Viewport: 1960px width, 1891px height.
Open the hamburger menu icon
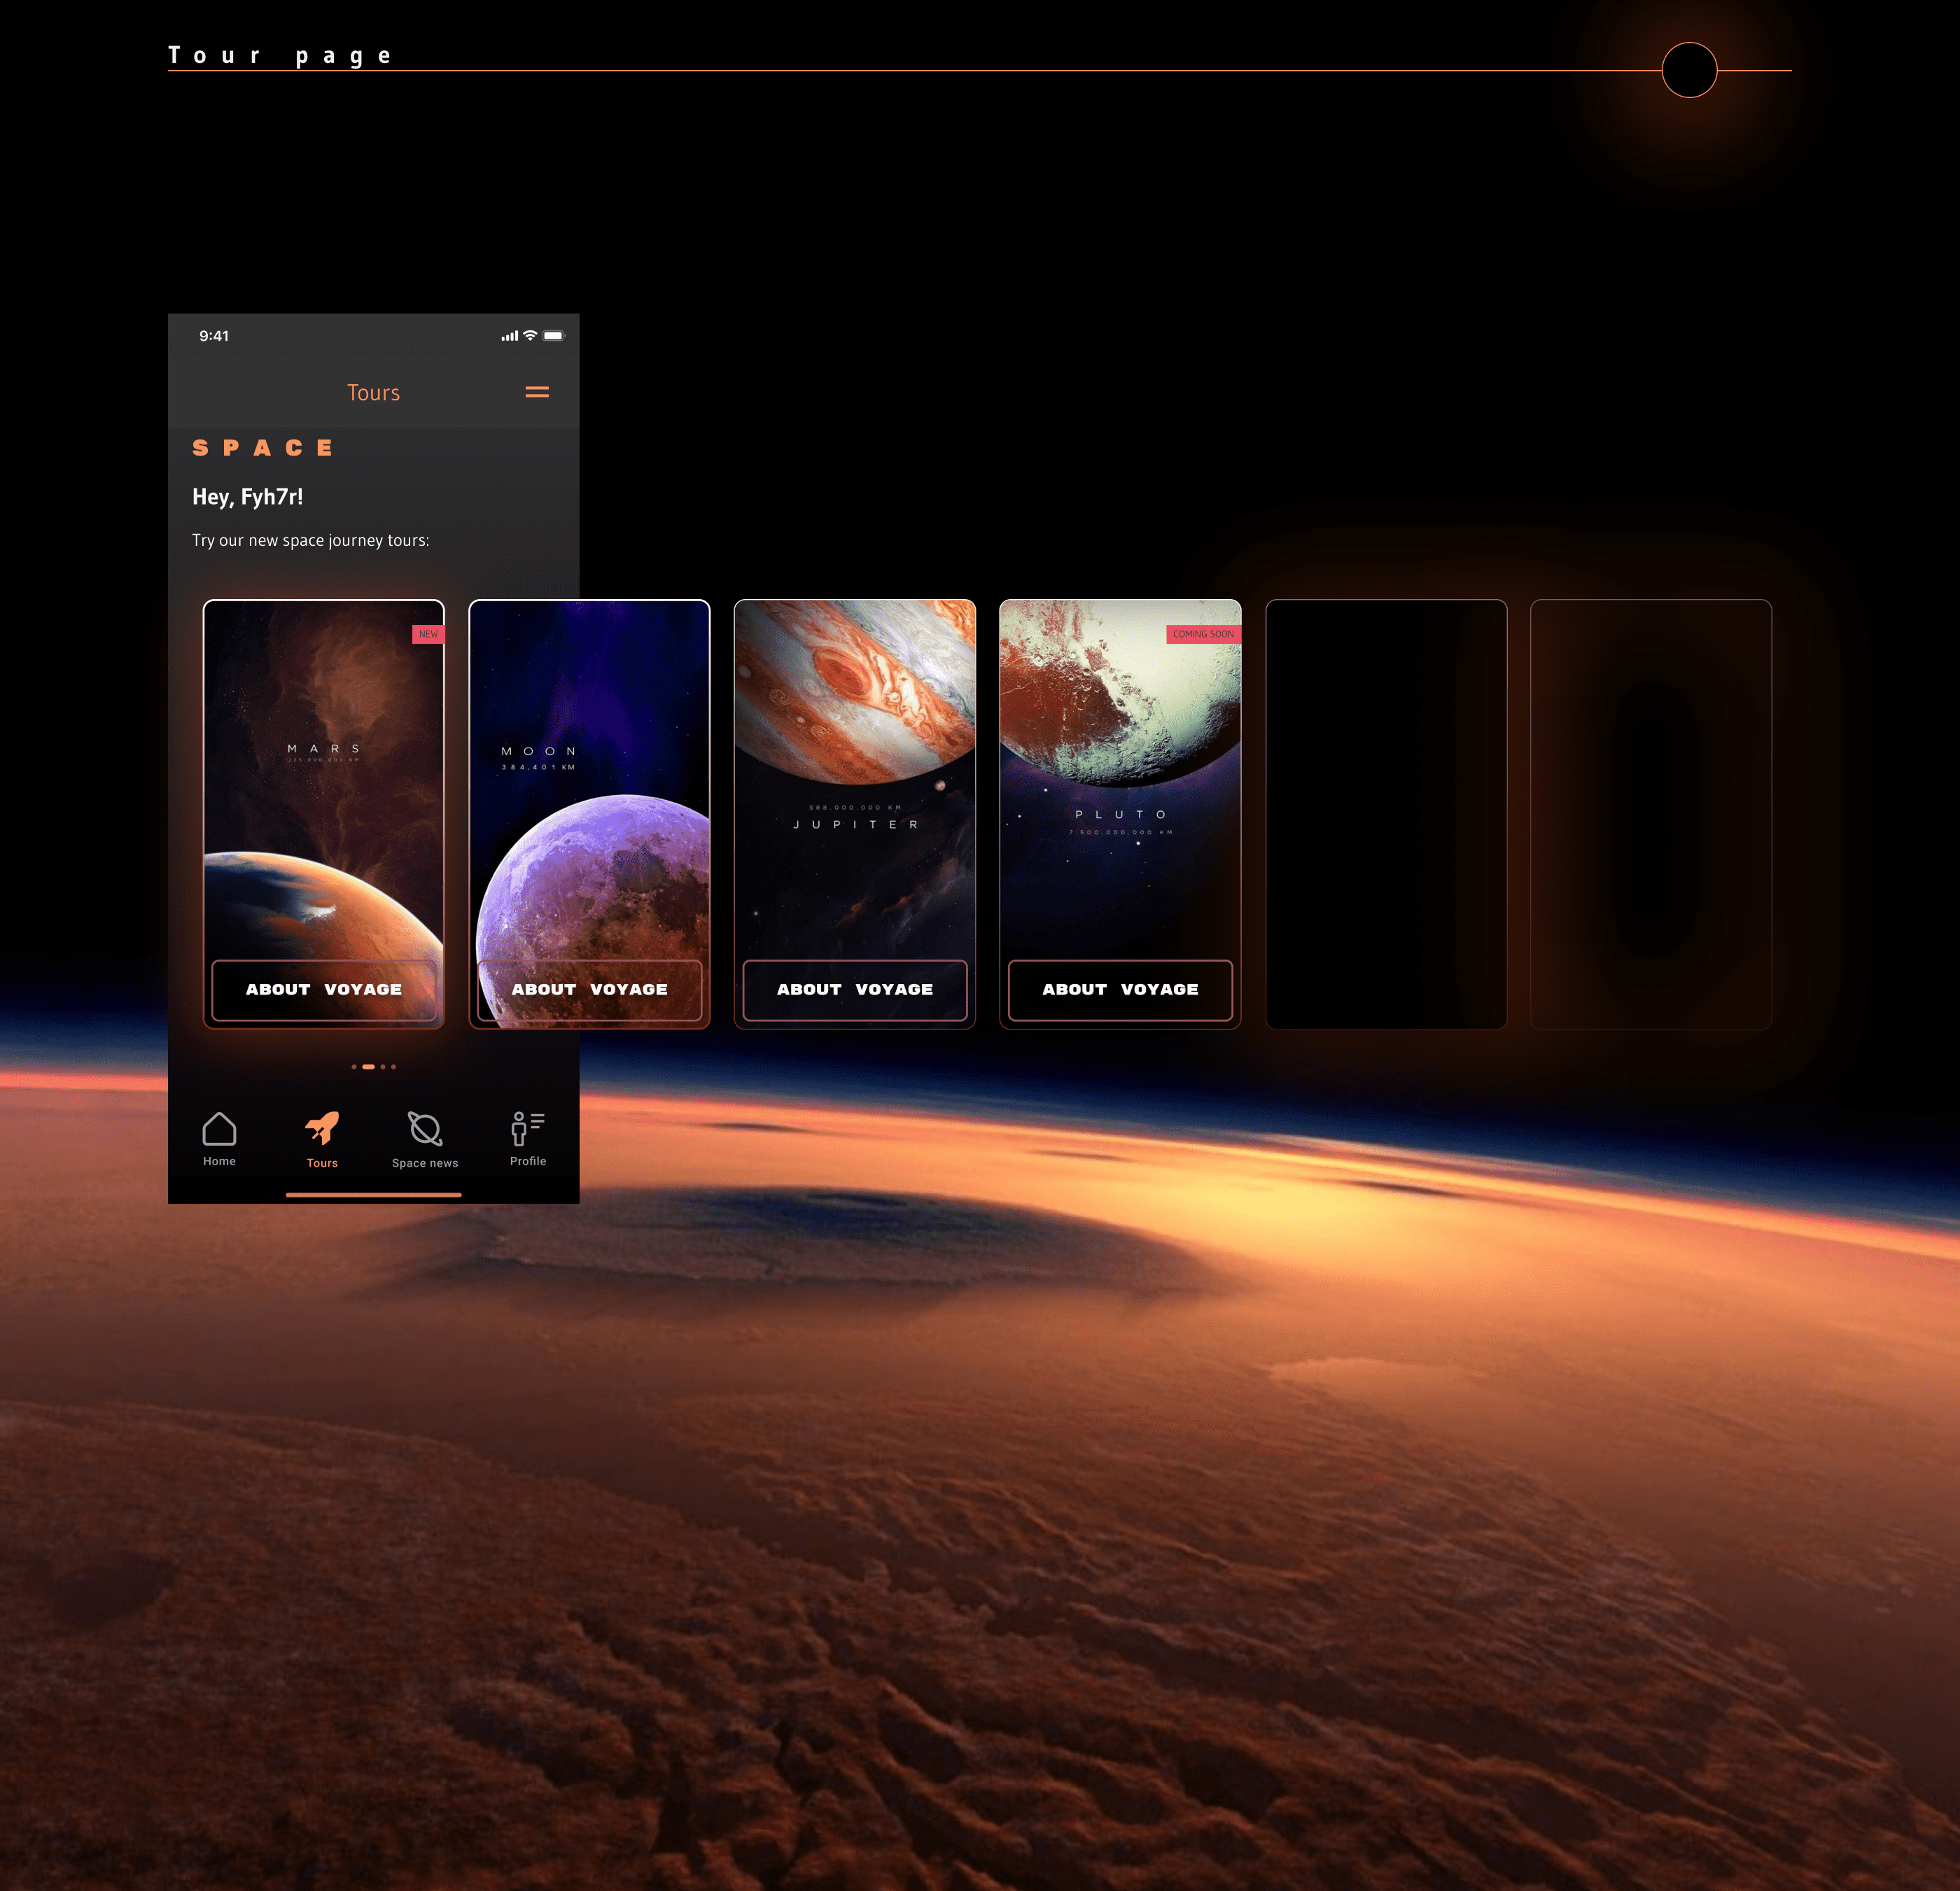(537, 392)
